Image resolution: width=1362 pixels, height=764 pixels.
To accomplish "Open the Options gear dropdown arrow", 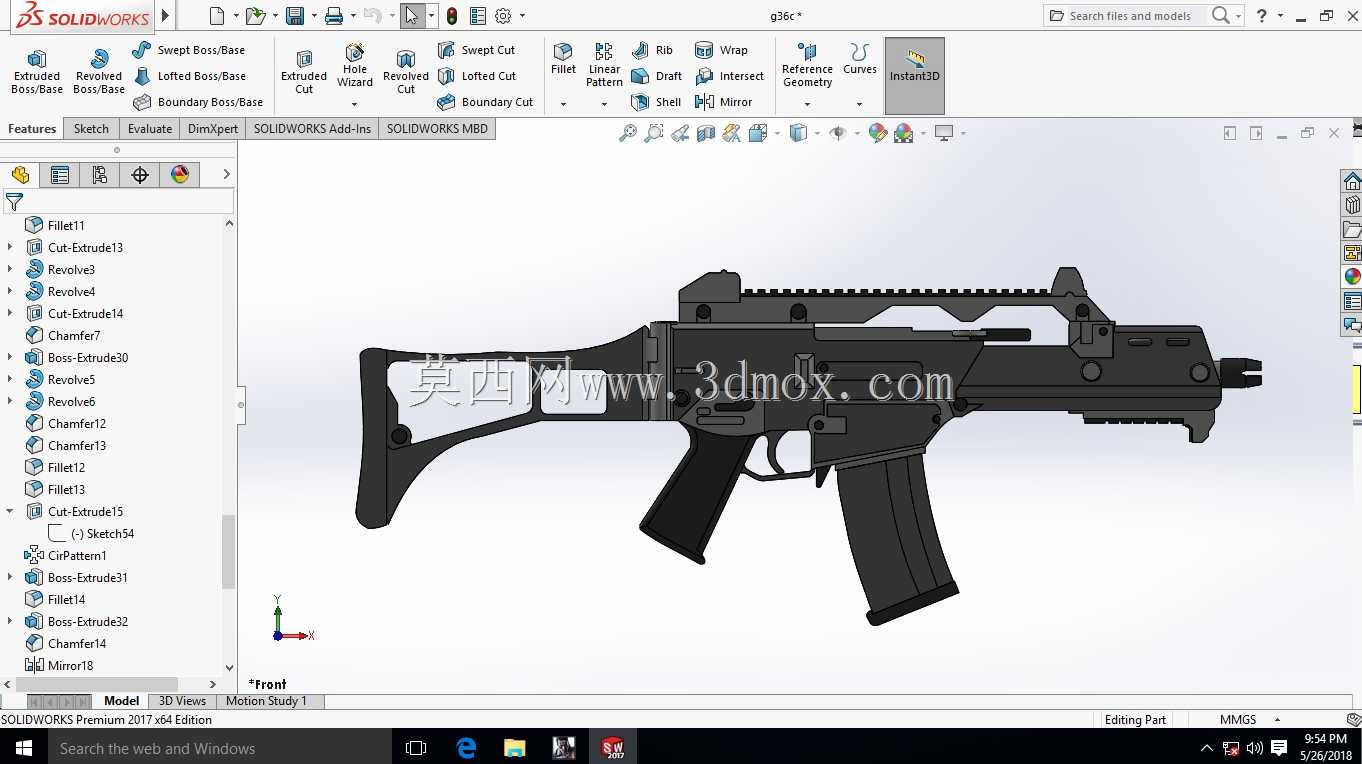I will coord(522,16).
